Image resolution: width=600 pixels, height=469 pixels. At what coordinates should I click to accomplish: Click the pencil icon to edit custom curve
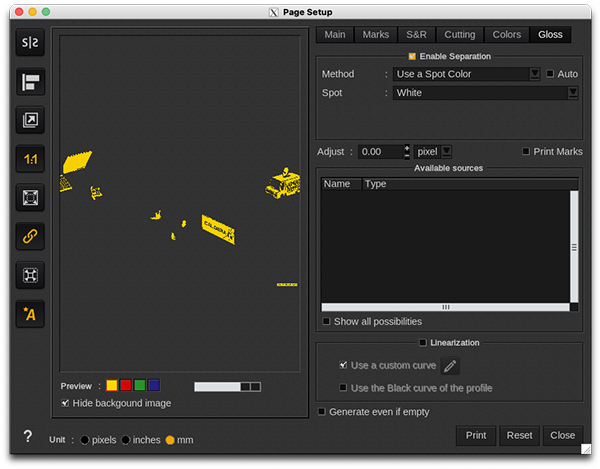coord(451,366)
